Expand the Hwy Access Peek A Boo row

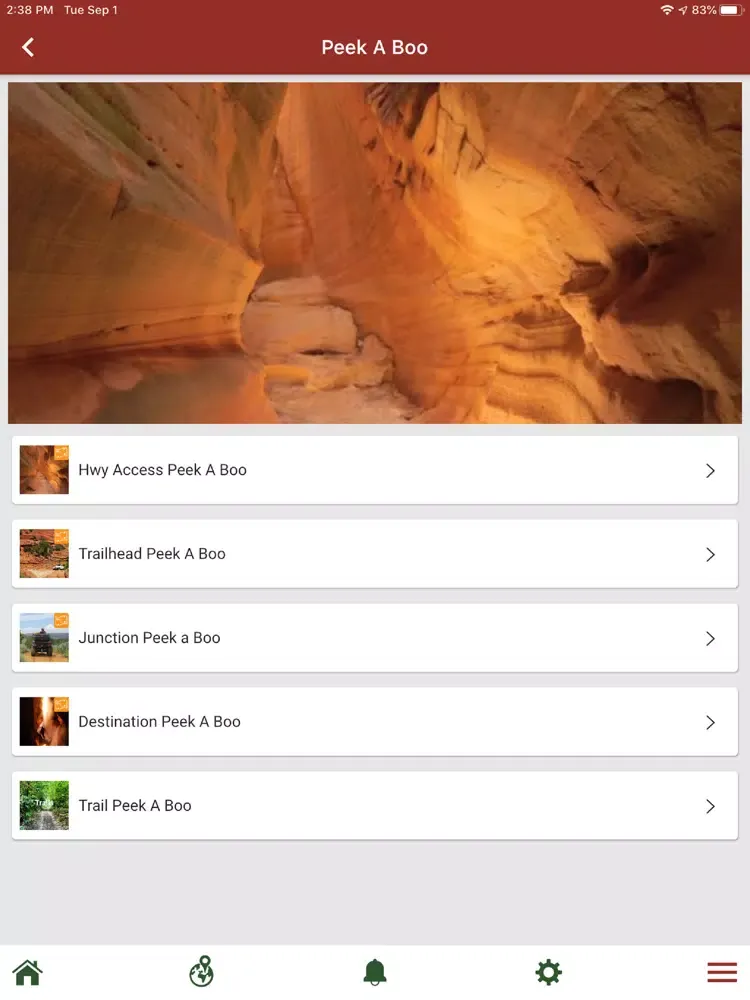pyautogui.click(x=711, y=470)
